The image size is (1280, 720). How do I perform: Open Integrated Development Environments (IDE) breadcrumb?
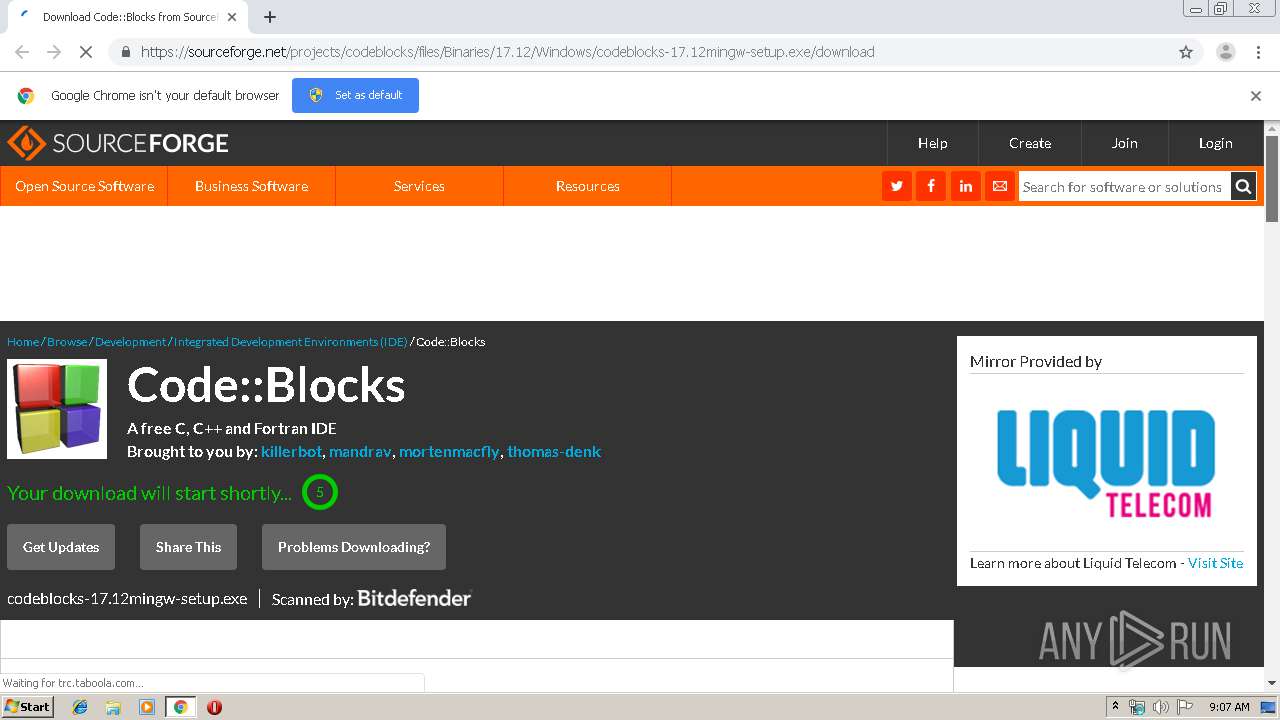coord(290,342)
